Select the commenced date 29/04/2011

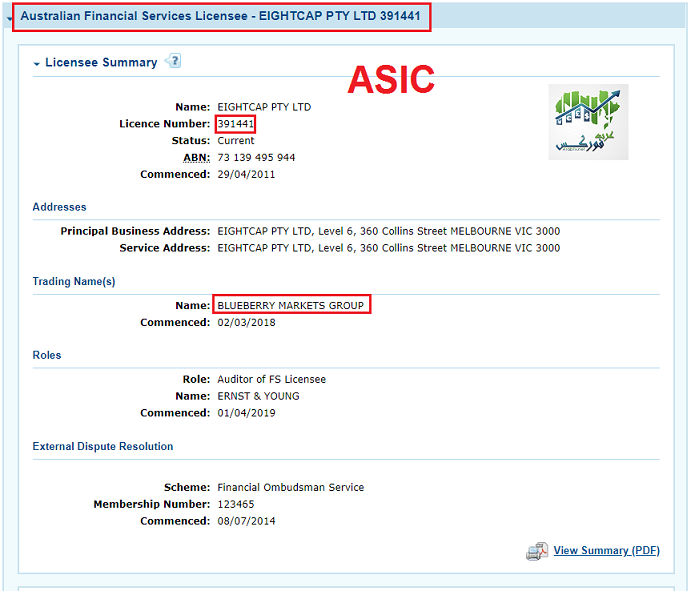(246, 175)
